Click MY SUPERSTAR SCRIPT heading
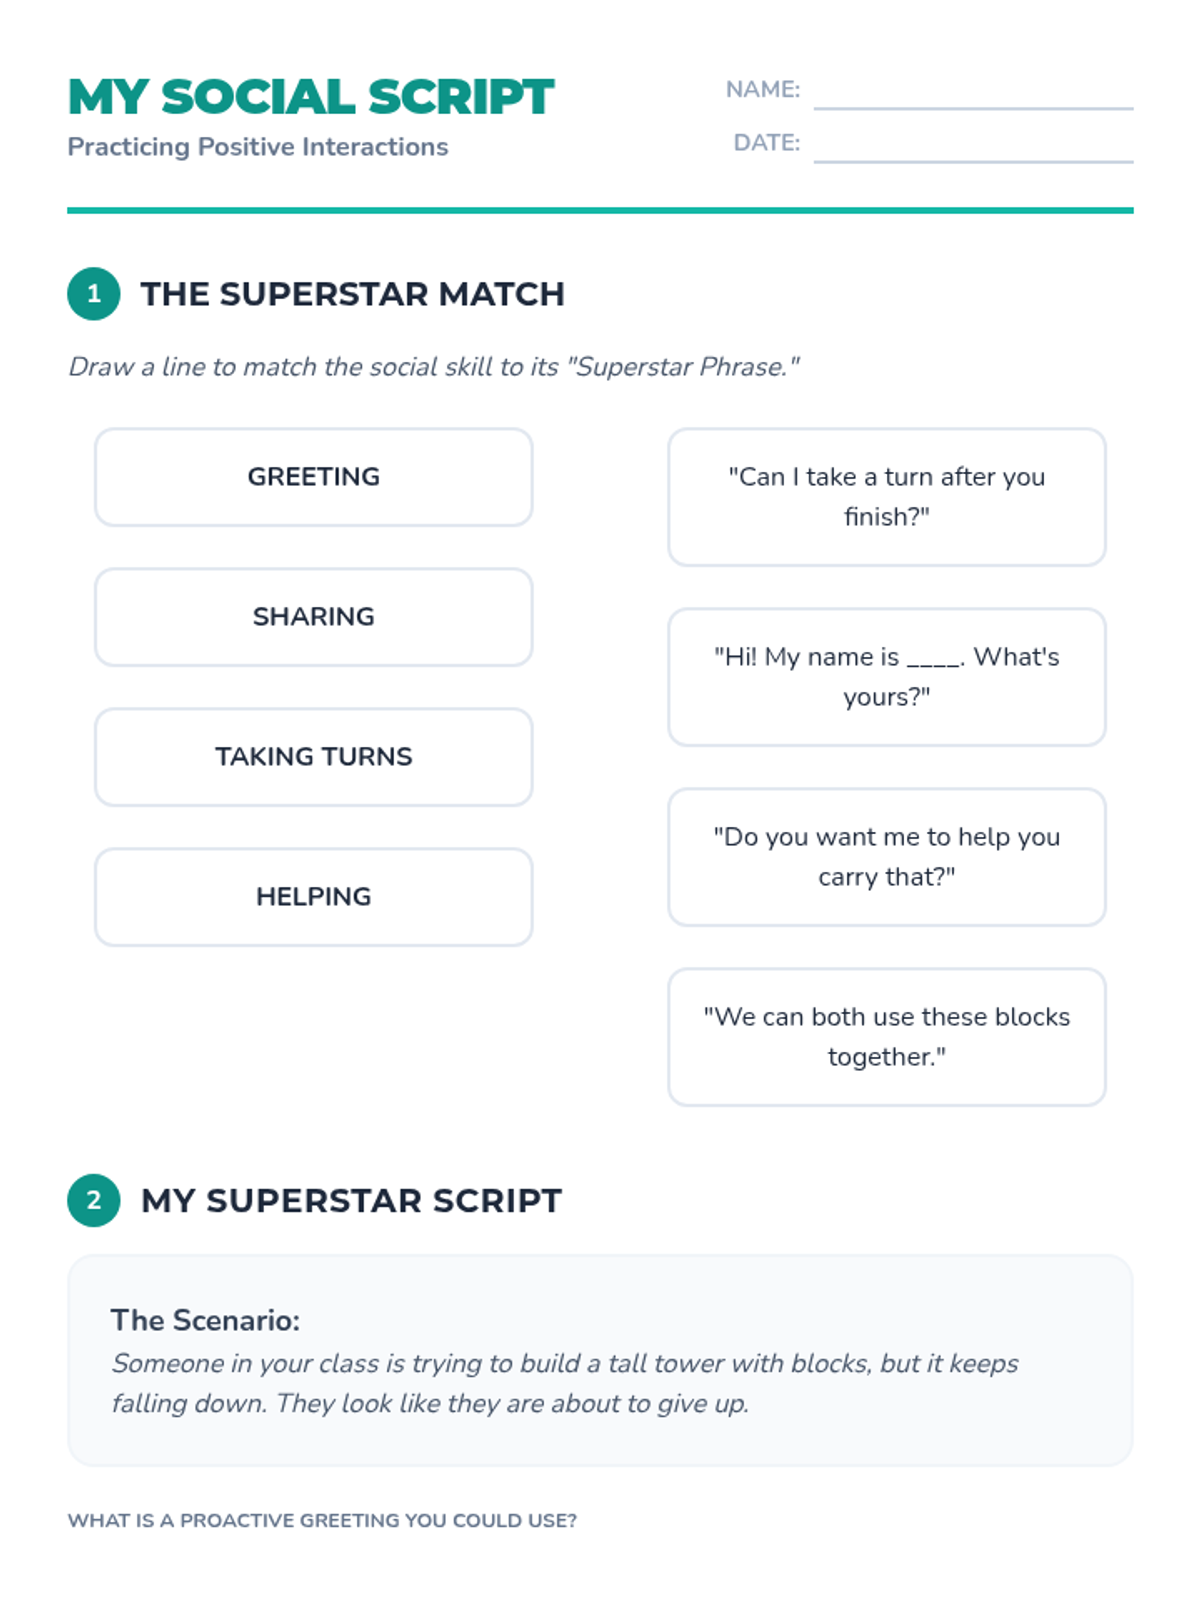 351,1200
